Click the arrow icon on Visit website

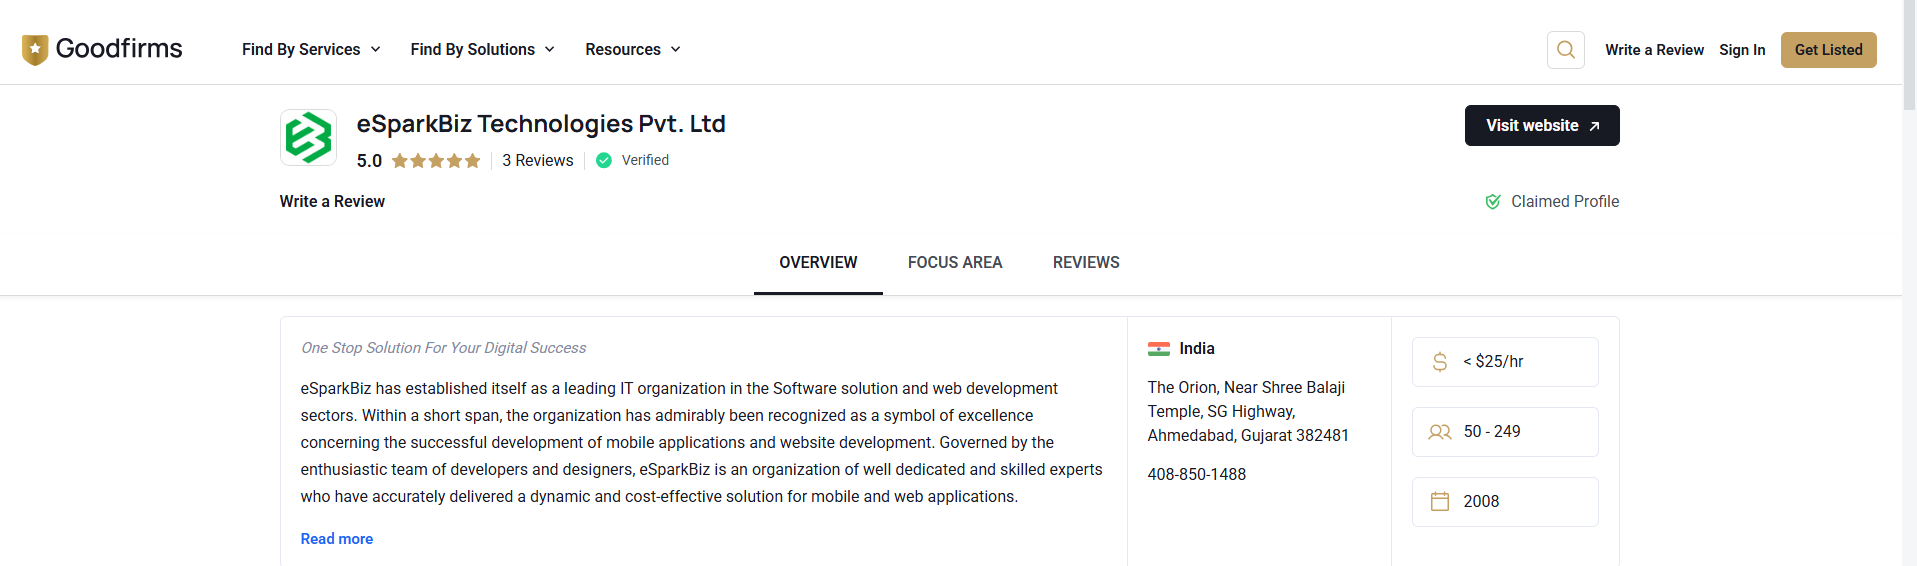pos(1595,126)
